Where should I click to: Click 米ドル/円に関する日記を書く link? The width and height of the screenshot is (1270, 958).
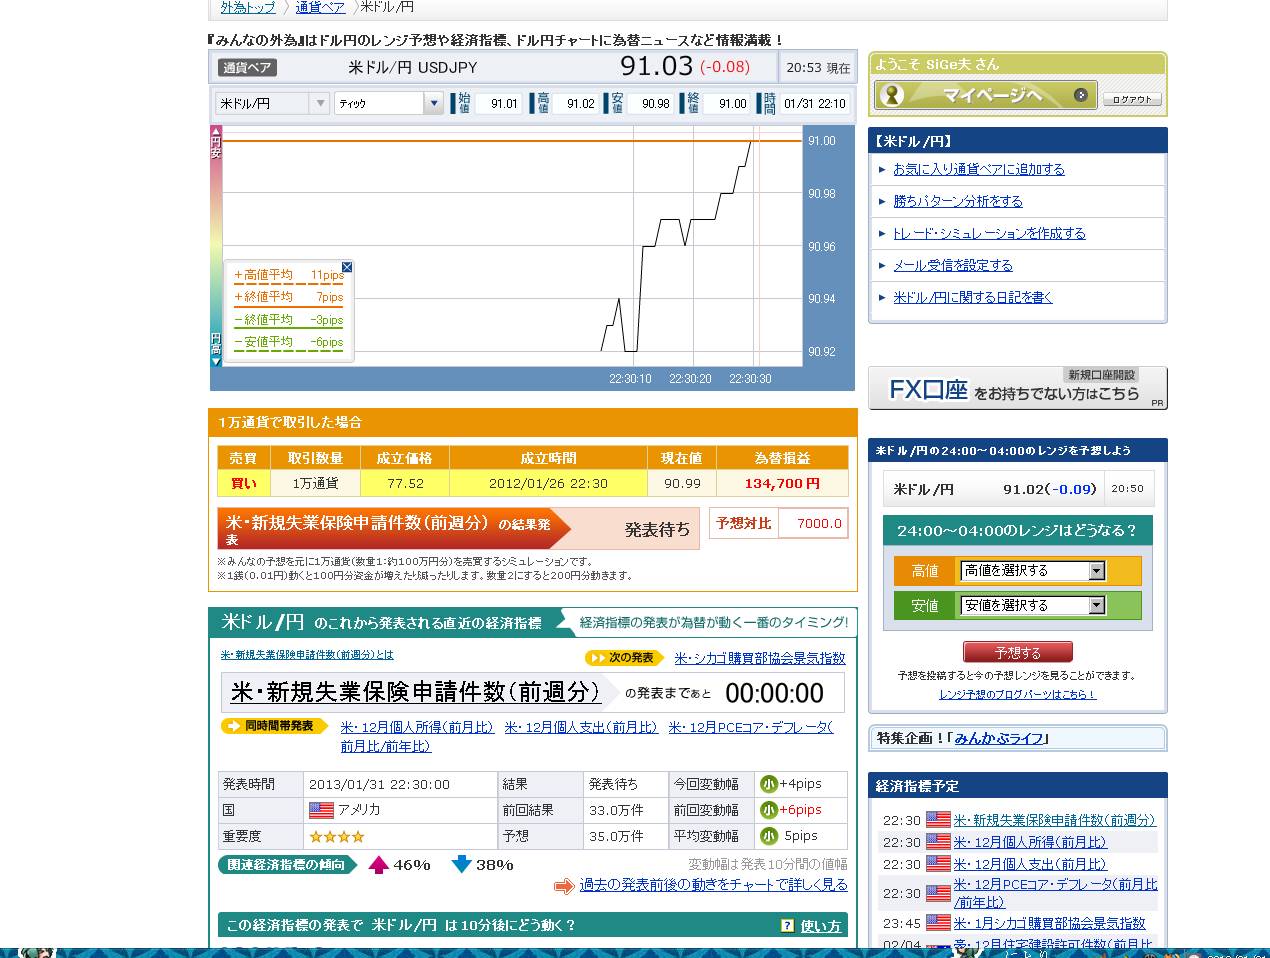tap(972, 297)
